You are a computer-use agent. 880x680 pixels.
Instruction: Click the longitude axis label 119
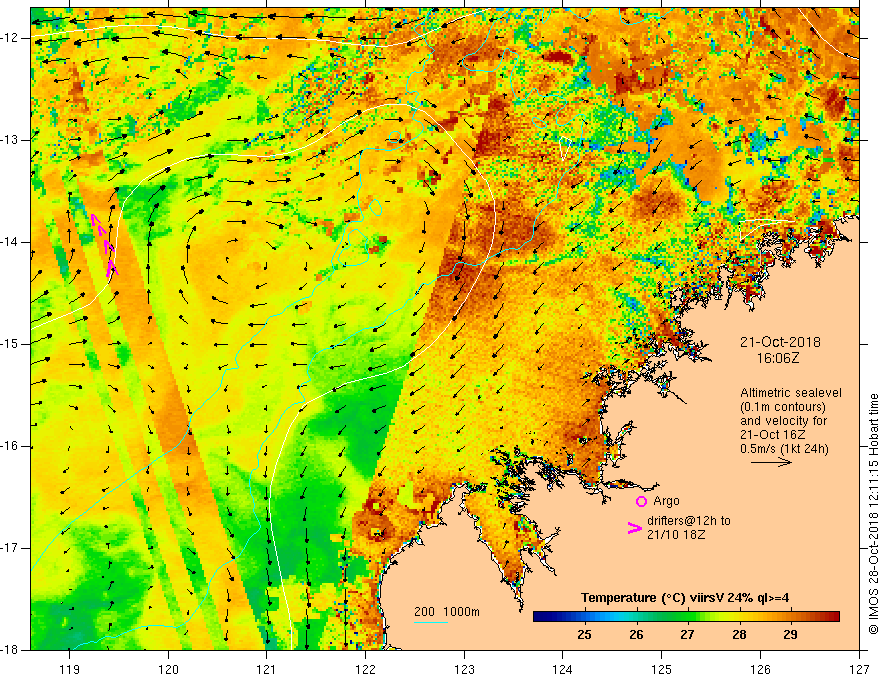69,669
